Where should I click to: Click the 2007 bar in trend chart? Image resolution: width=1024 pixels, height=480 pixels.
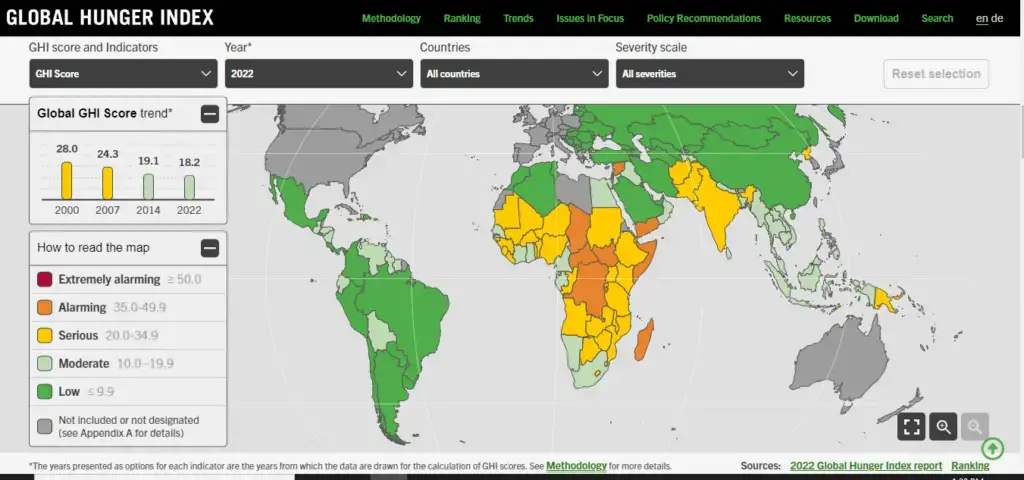[x=107, y=184]
